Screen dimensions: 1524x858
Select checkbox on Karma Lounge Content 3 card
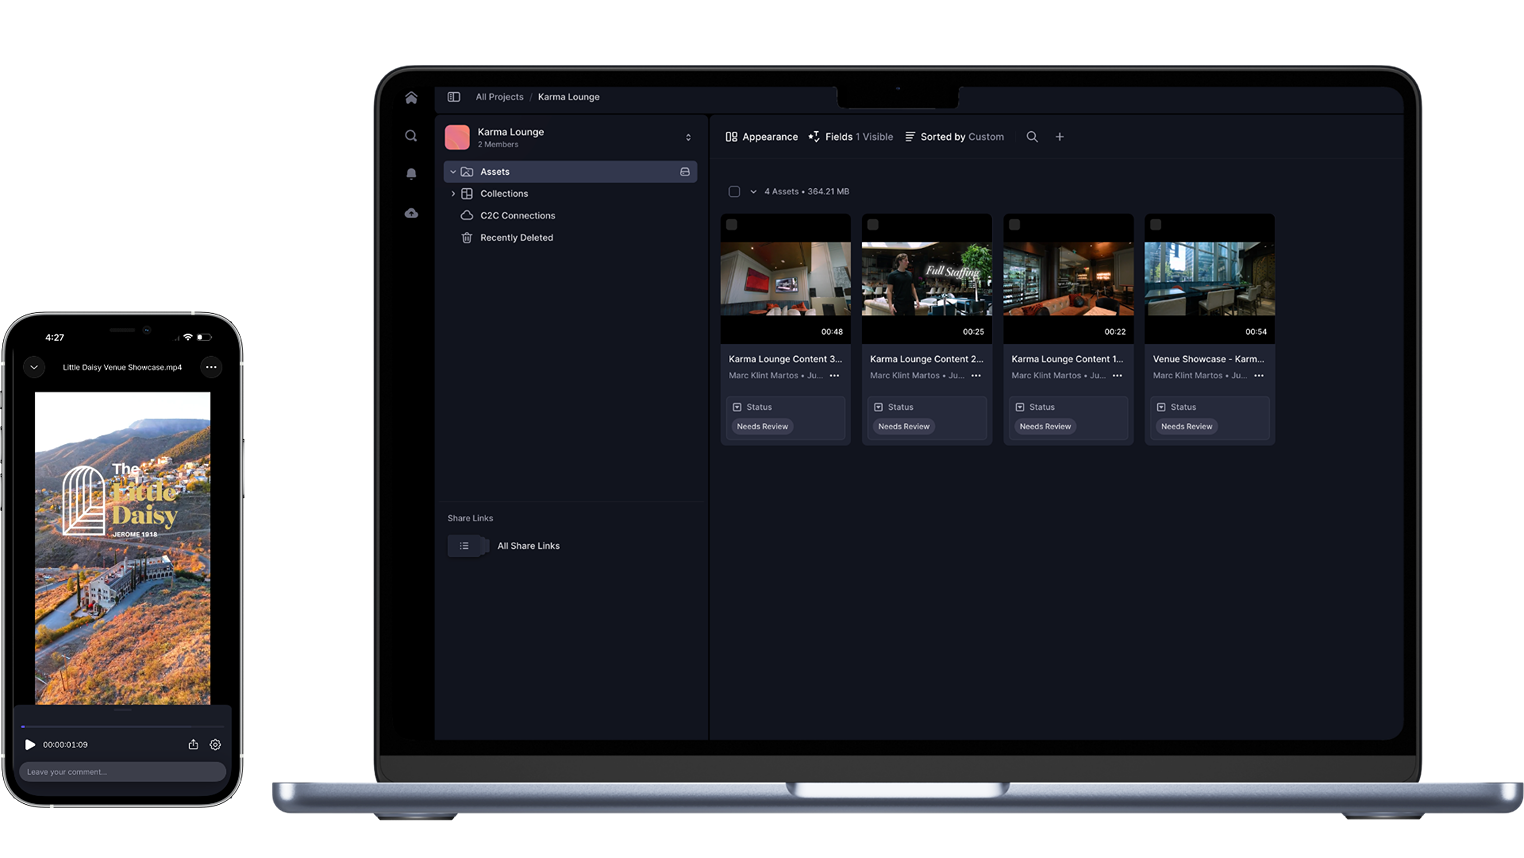732,225
